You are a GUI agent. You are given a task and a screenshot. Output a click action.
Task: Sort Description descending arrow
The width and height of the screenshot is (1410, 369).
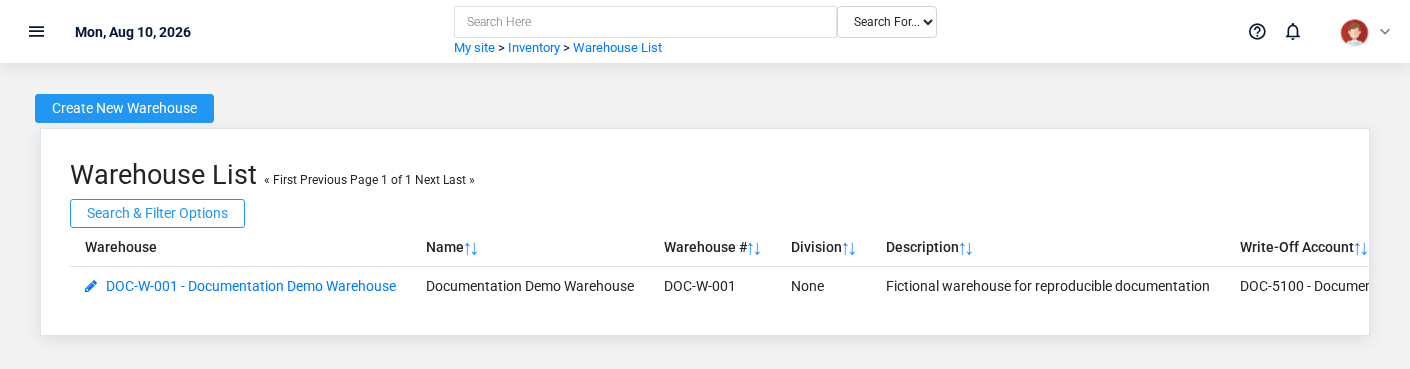pyautogui.click(x=970, y=248)
